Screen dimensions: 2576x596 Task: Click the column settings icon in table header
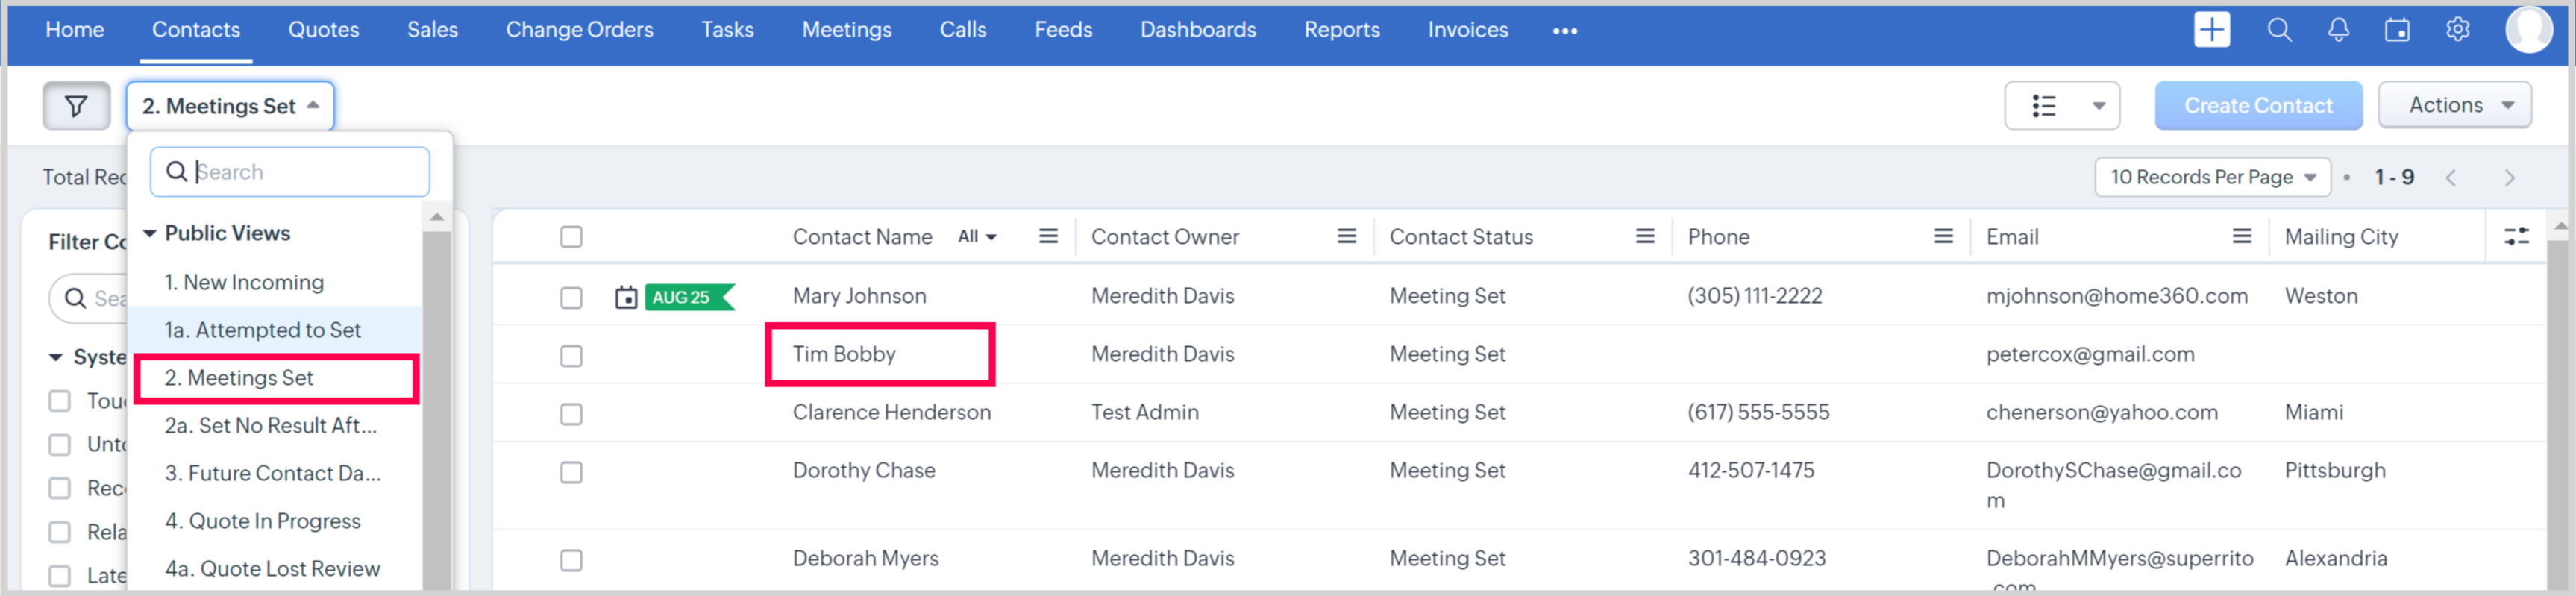point(2516,237)
